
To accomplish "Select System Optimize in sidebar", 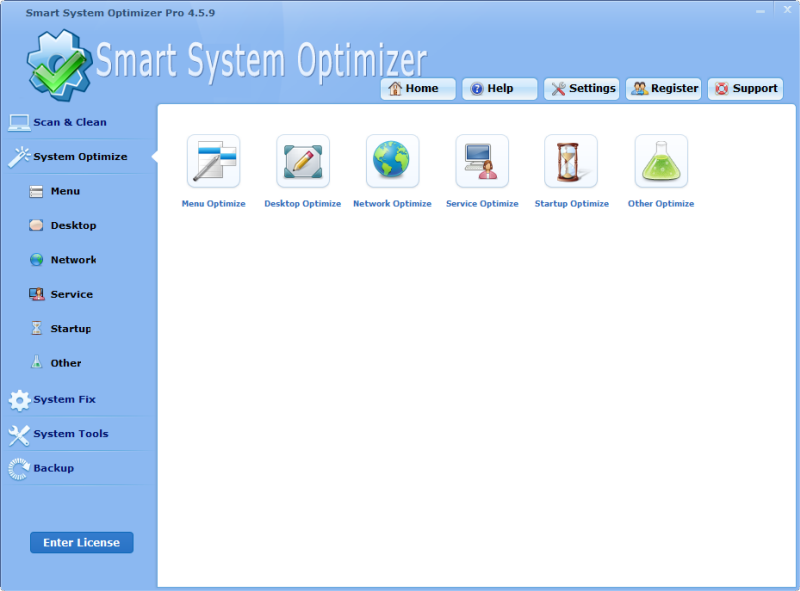I will [x=80, y=157].
